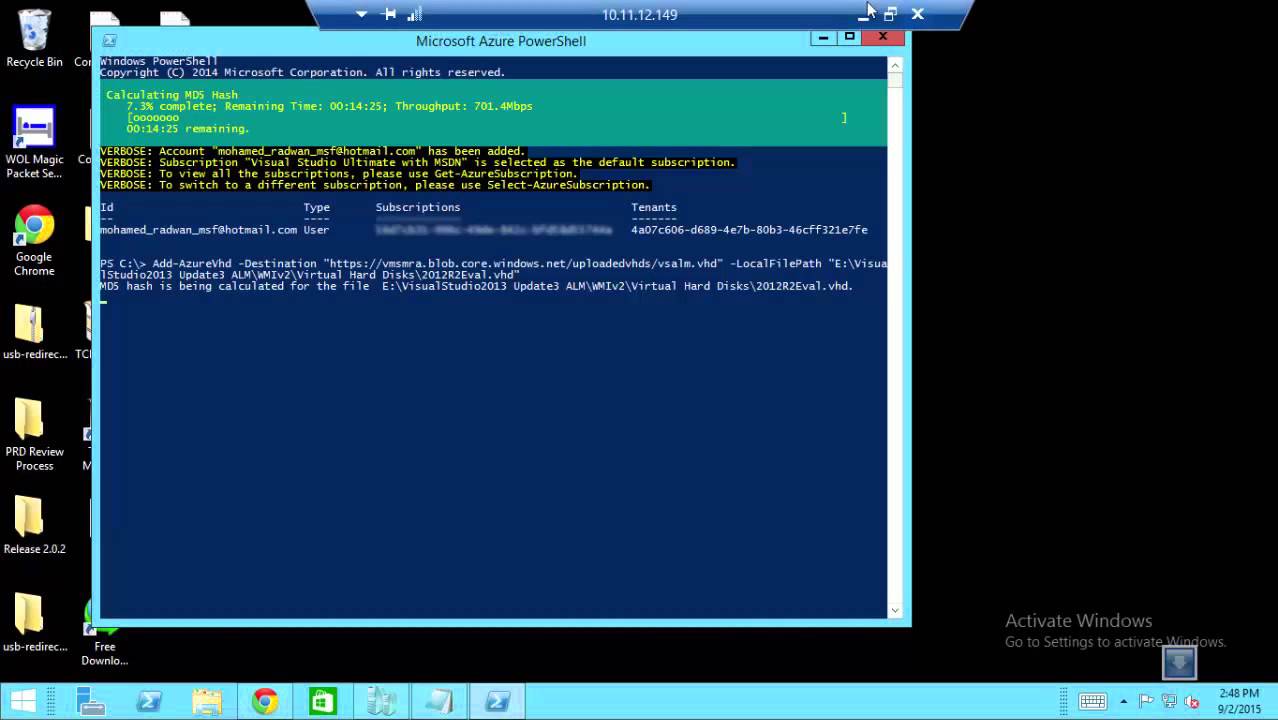1278x720 pixels.
Task: Close the Microsoft Azure PowerShell window
Action: (x=883, y=38)
